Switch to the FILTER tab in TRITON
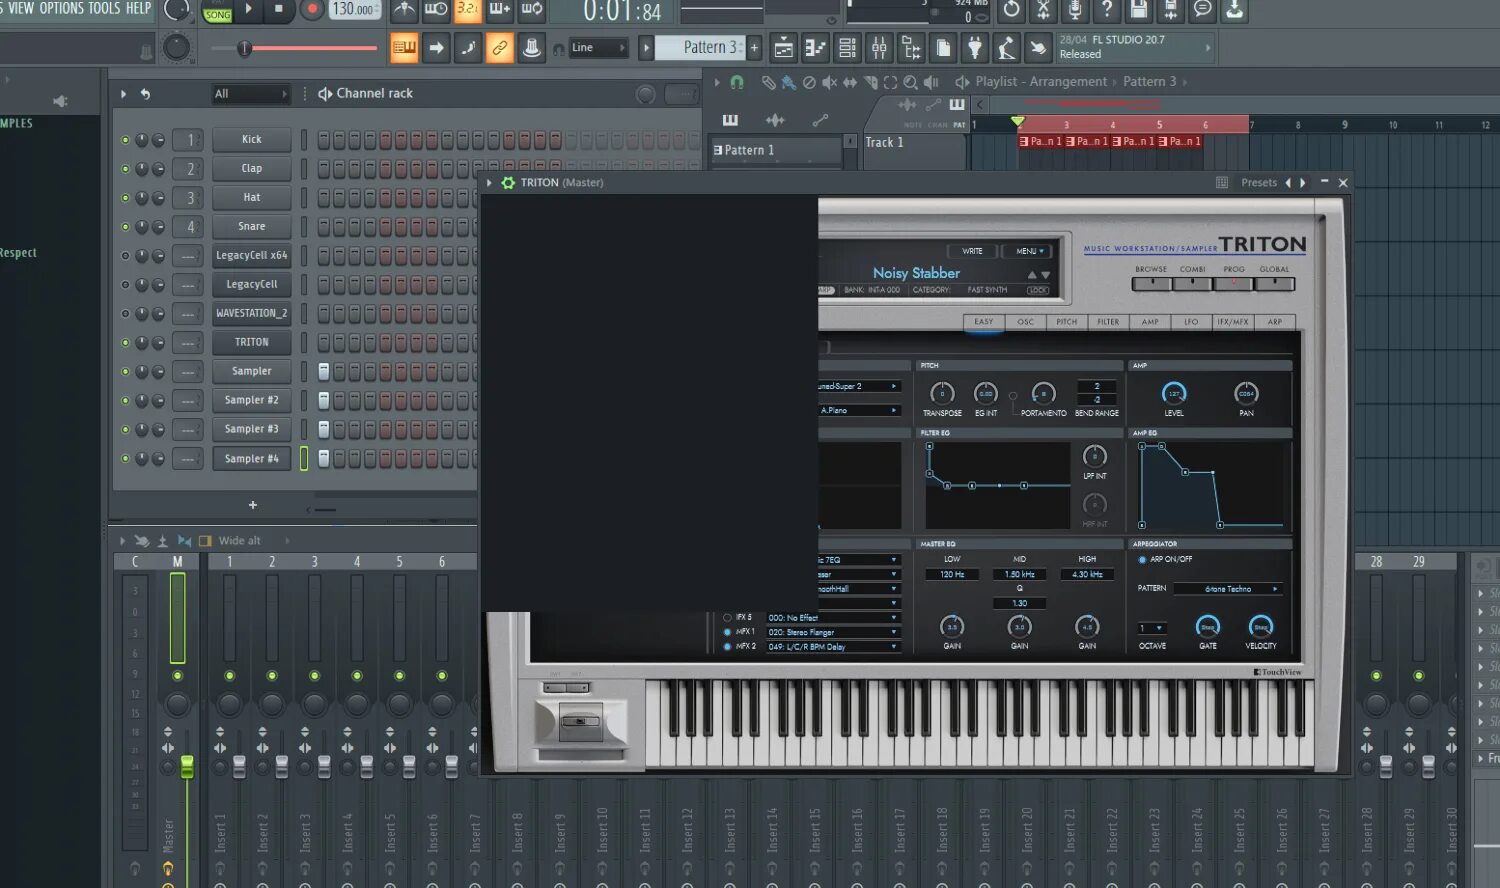 pyautogui.click(x=1108, y=322)
